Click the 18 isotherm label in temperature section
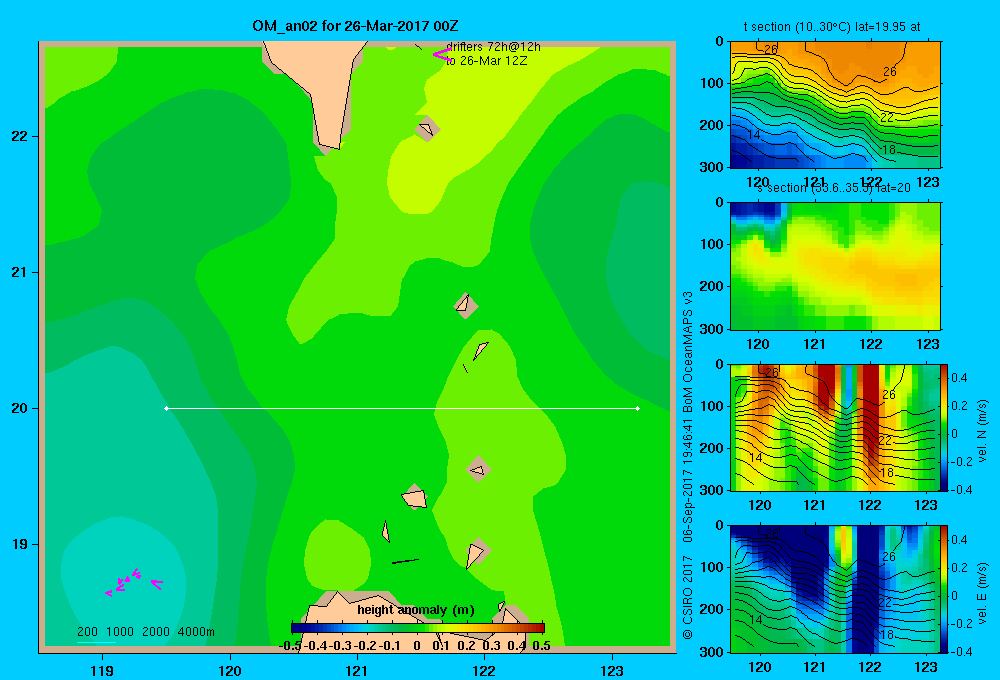 888,150
